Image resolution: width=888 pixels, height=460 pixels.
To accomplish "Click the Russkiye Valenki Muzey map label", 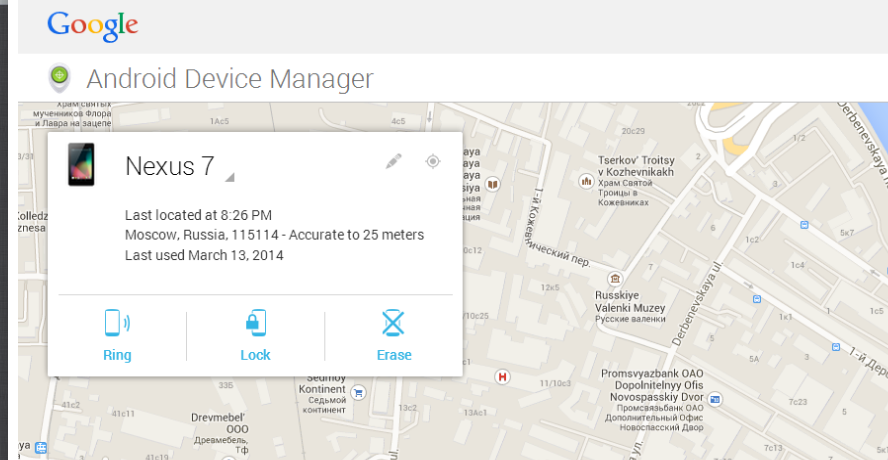I will (x=630, y=302).
